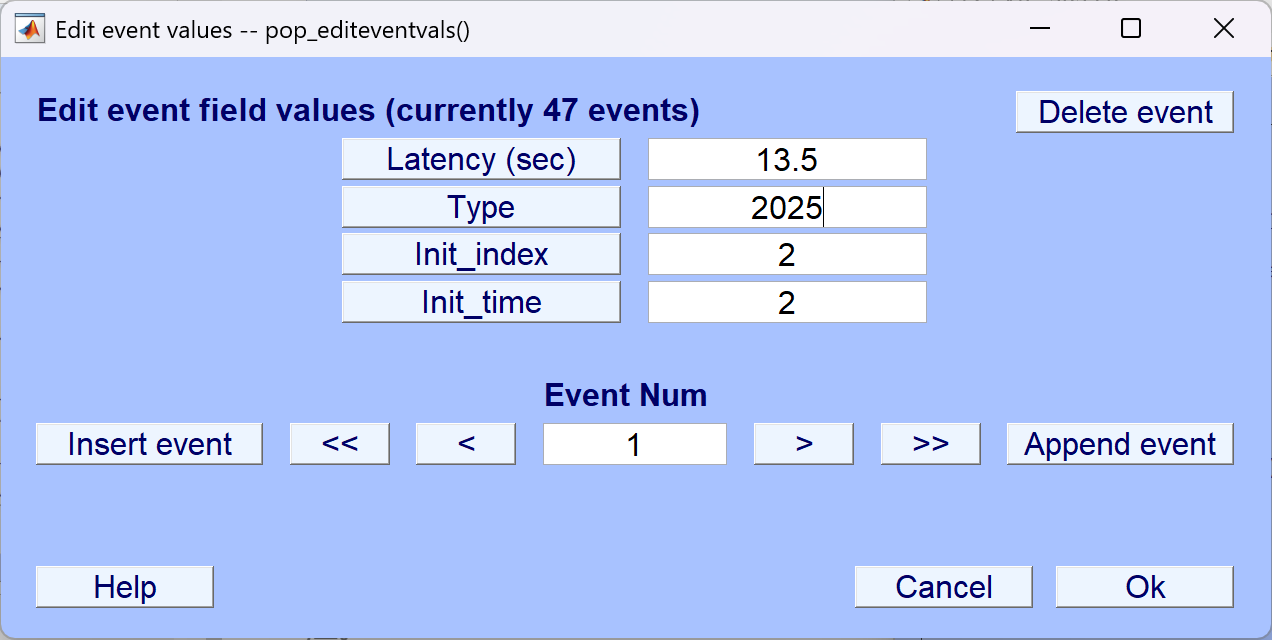Cancel the event editing dialog

coord(944,587)
